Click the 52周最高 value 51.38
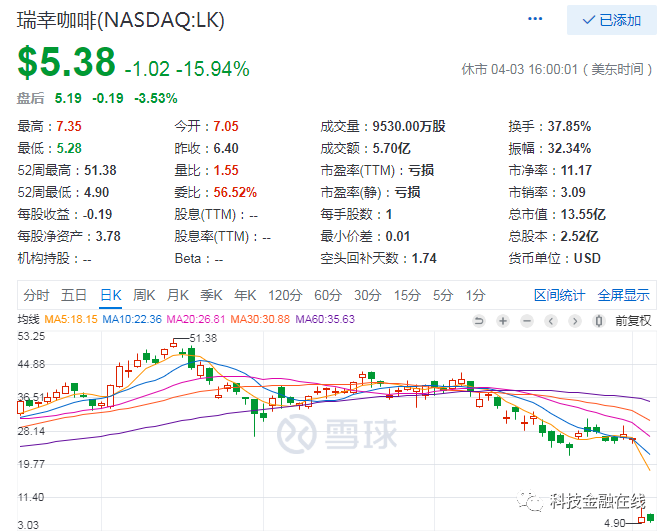 (100, 171)
